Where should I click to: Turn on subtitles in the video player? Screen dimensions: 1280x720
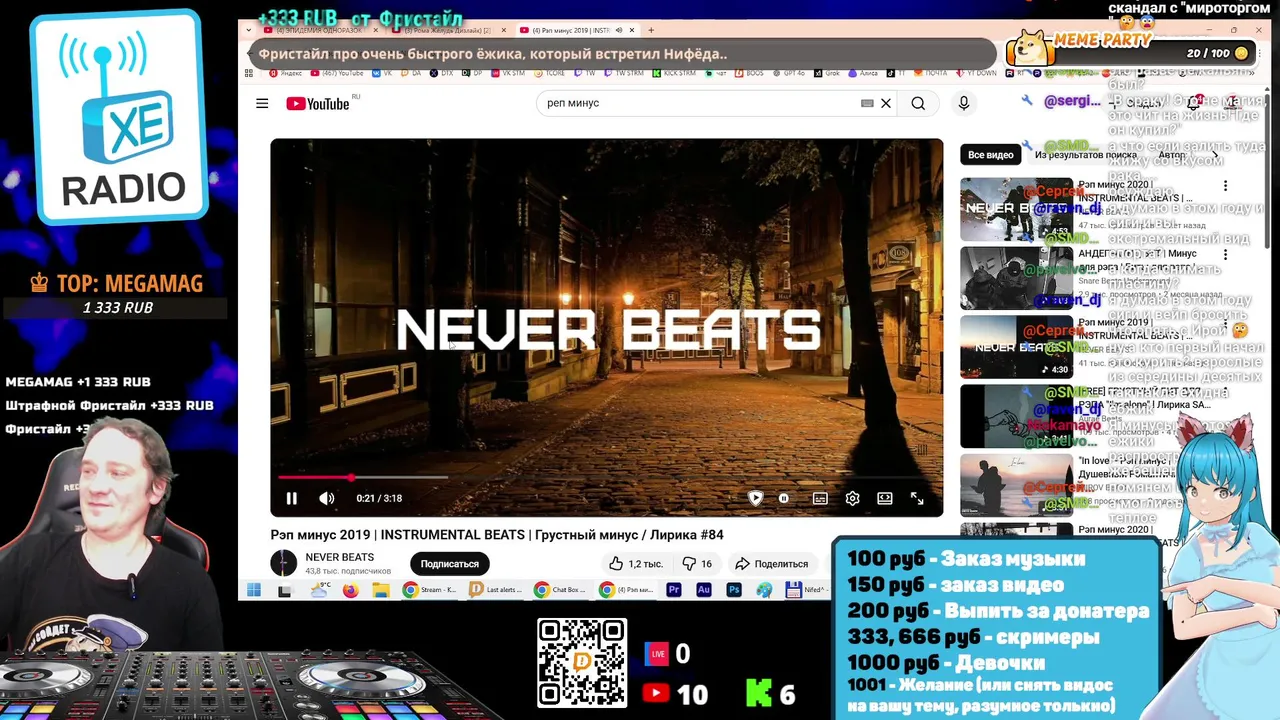[x=820, y=498]
